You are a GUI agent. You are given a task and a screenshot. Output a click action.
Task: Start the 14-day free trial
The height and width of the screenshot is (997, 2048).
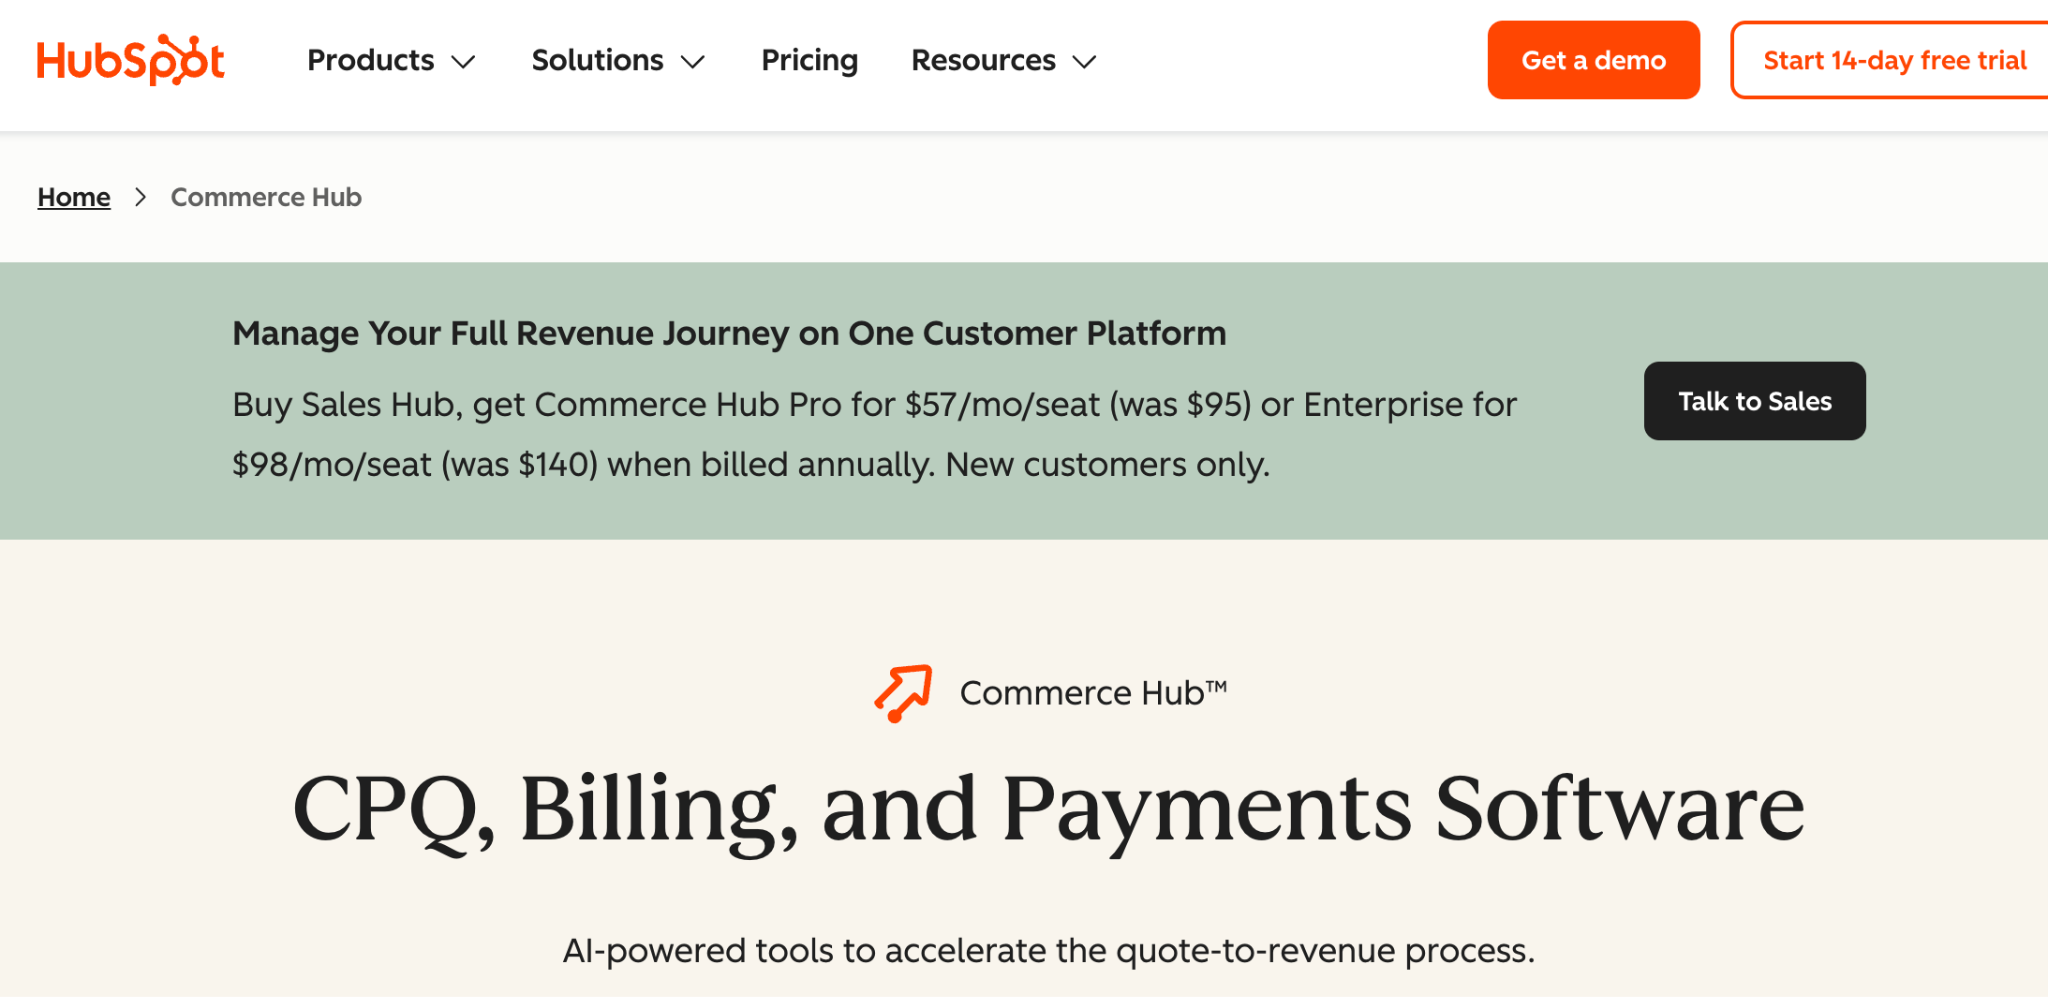(1890, 60)
